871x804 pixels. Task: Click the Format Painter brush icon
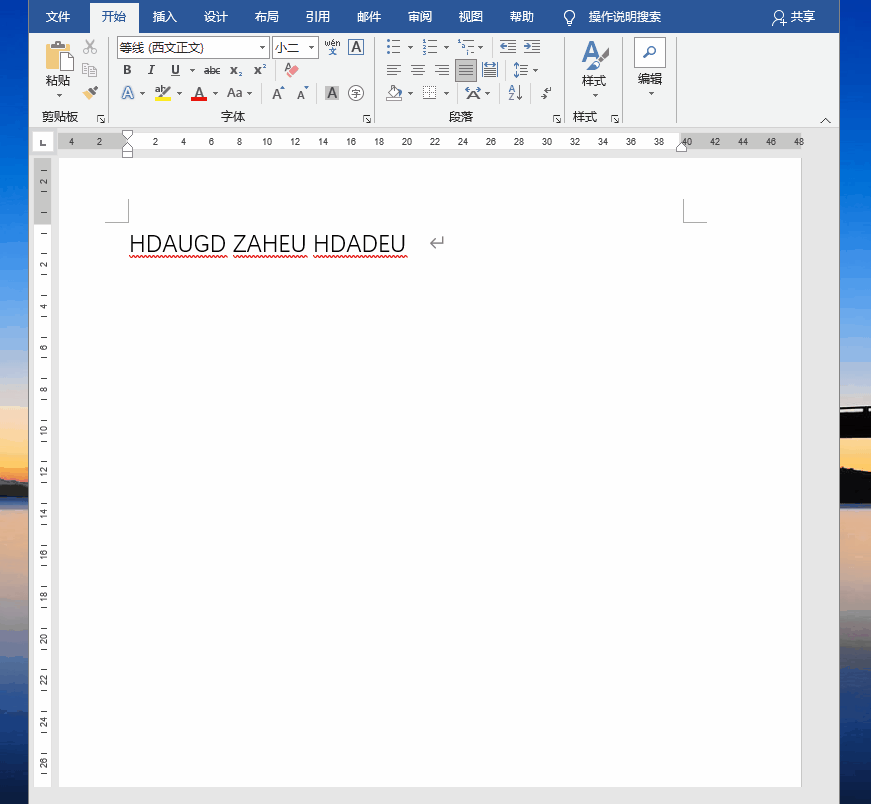pos(90,93)
